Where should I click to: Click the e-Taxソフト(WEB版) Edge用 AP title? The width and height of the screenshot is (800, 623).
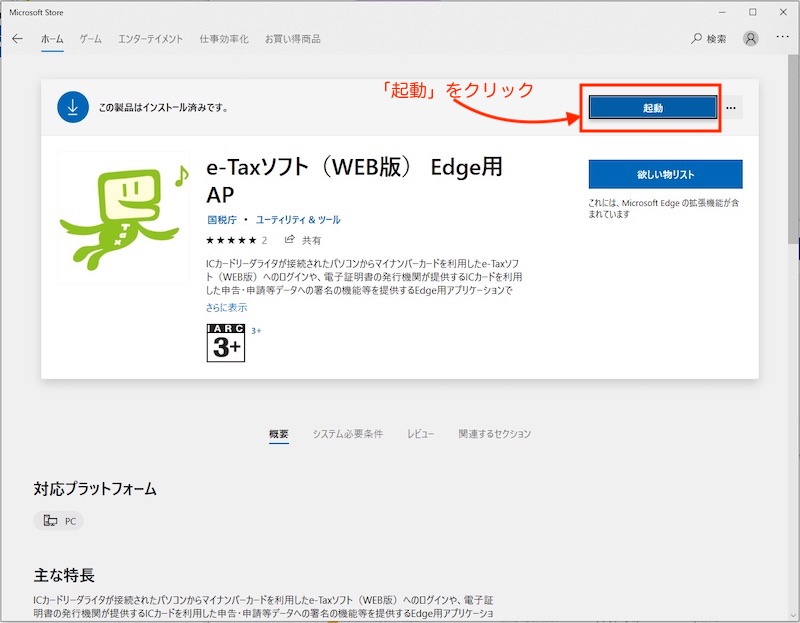[354, 181]
